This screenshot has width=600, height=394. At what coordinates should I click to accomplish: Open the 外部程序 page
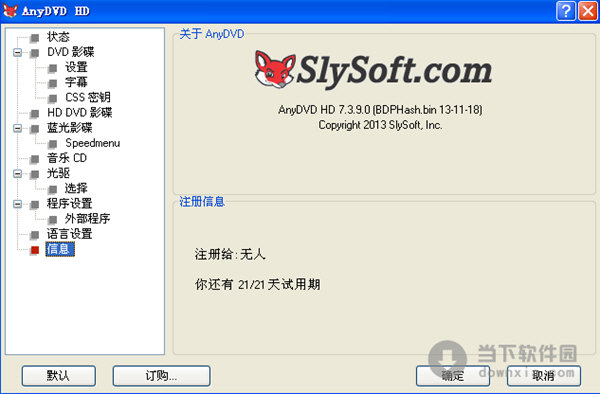[x=88, y=218]
